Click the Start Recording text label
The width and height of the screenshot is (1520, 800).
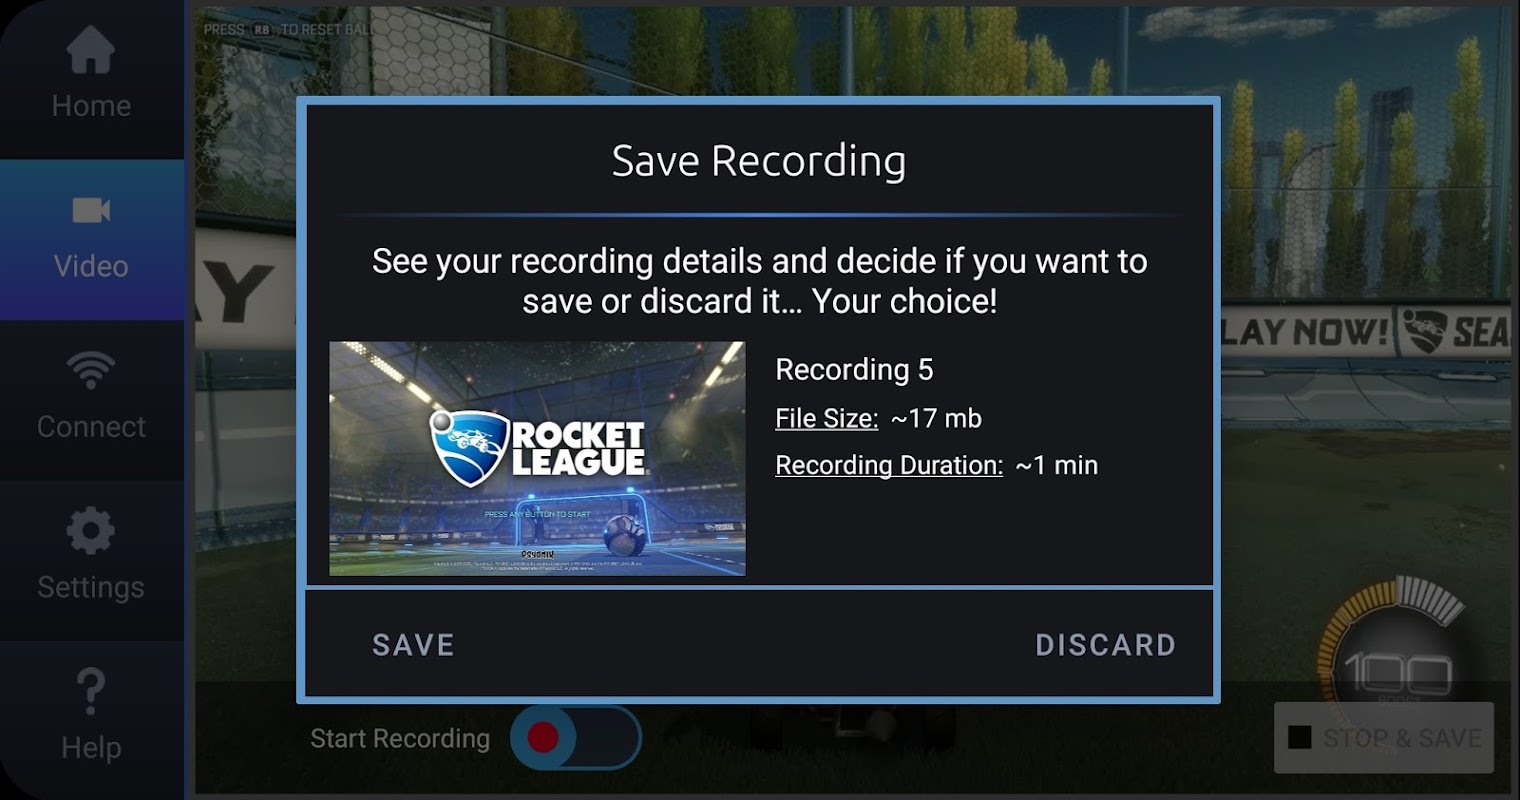click(400, 738)
